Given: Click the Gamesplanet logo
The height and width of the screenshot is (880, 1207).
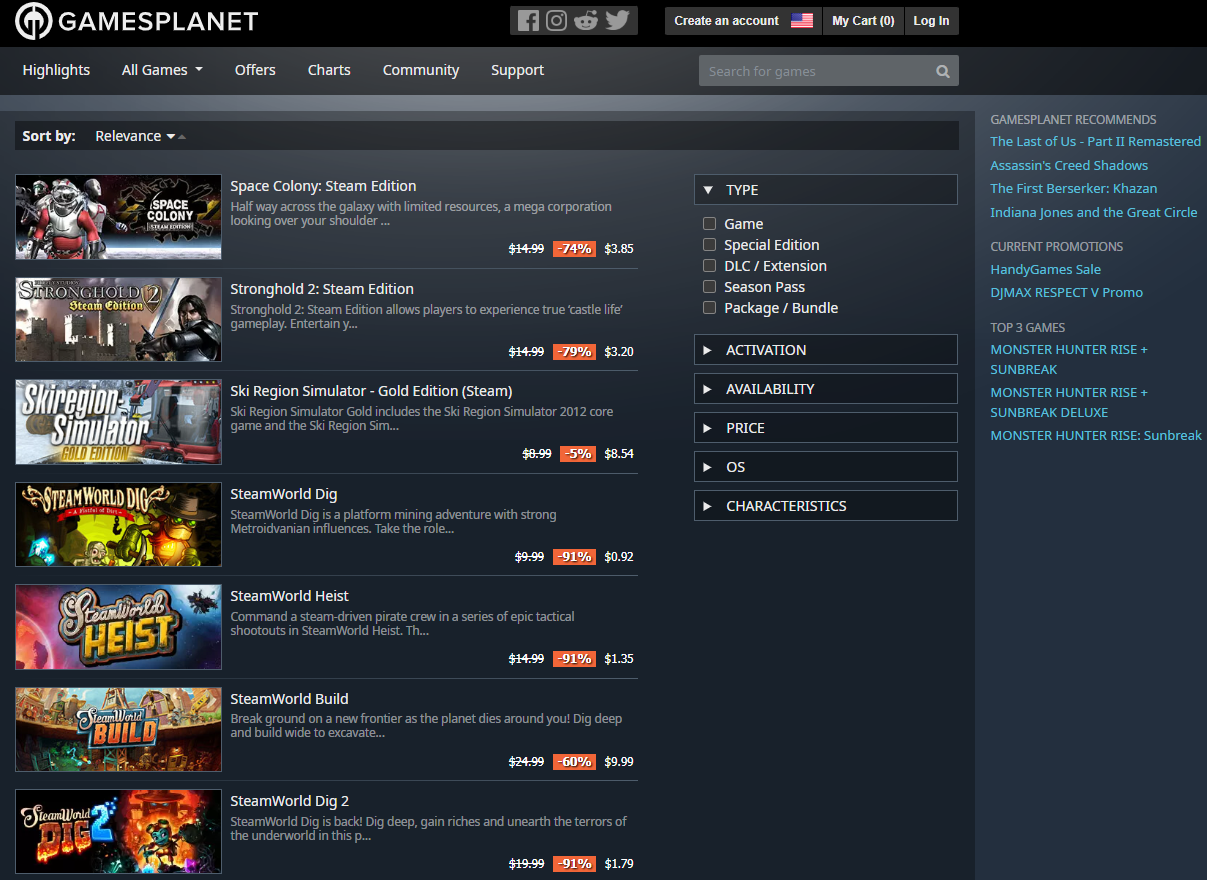Looking at the screenshot, I should click(137, 22).
